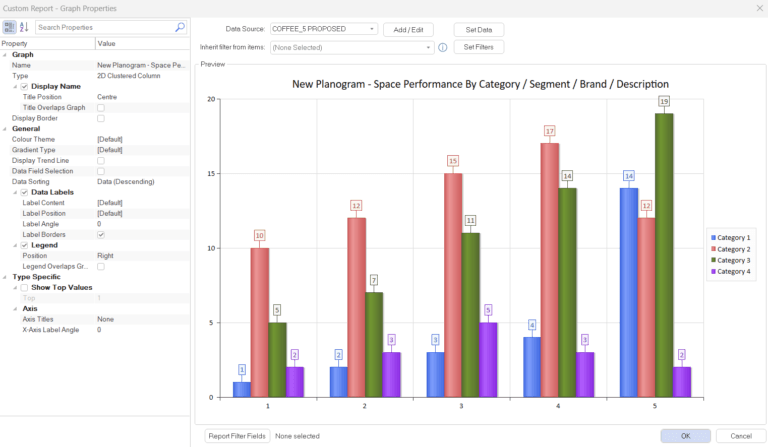Enable Display Trend Line checkbox
This screenshot has height=447, width=768.
tap(101, 161)
